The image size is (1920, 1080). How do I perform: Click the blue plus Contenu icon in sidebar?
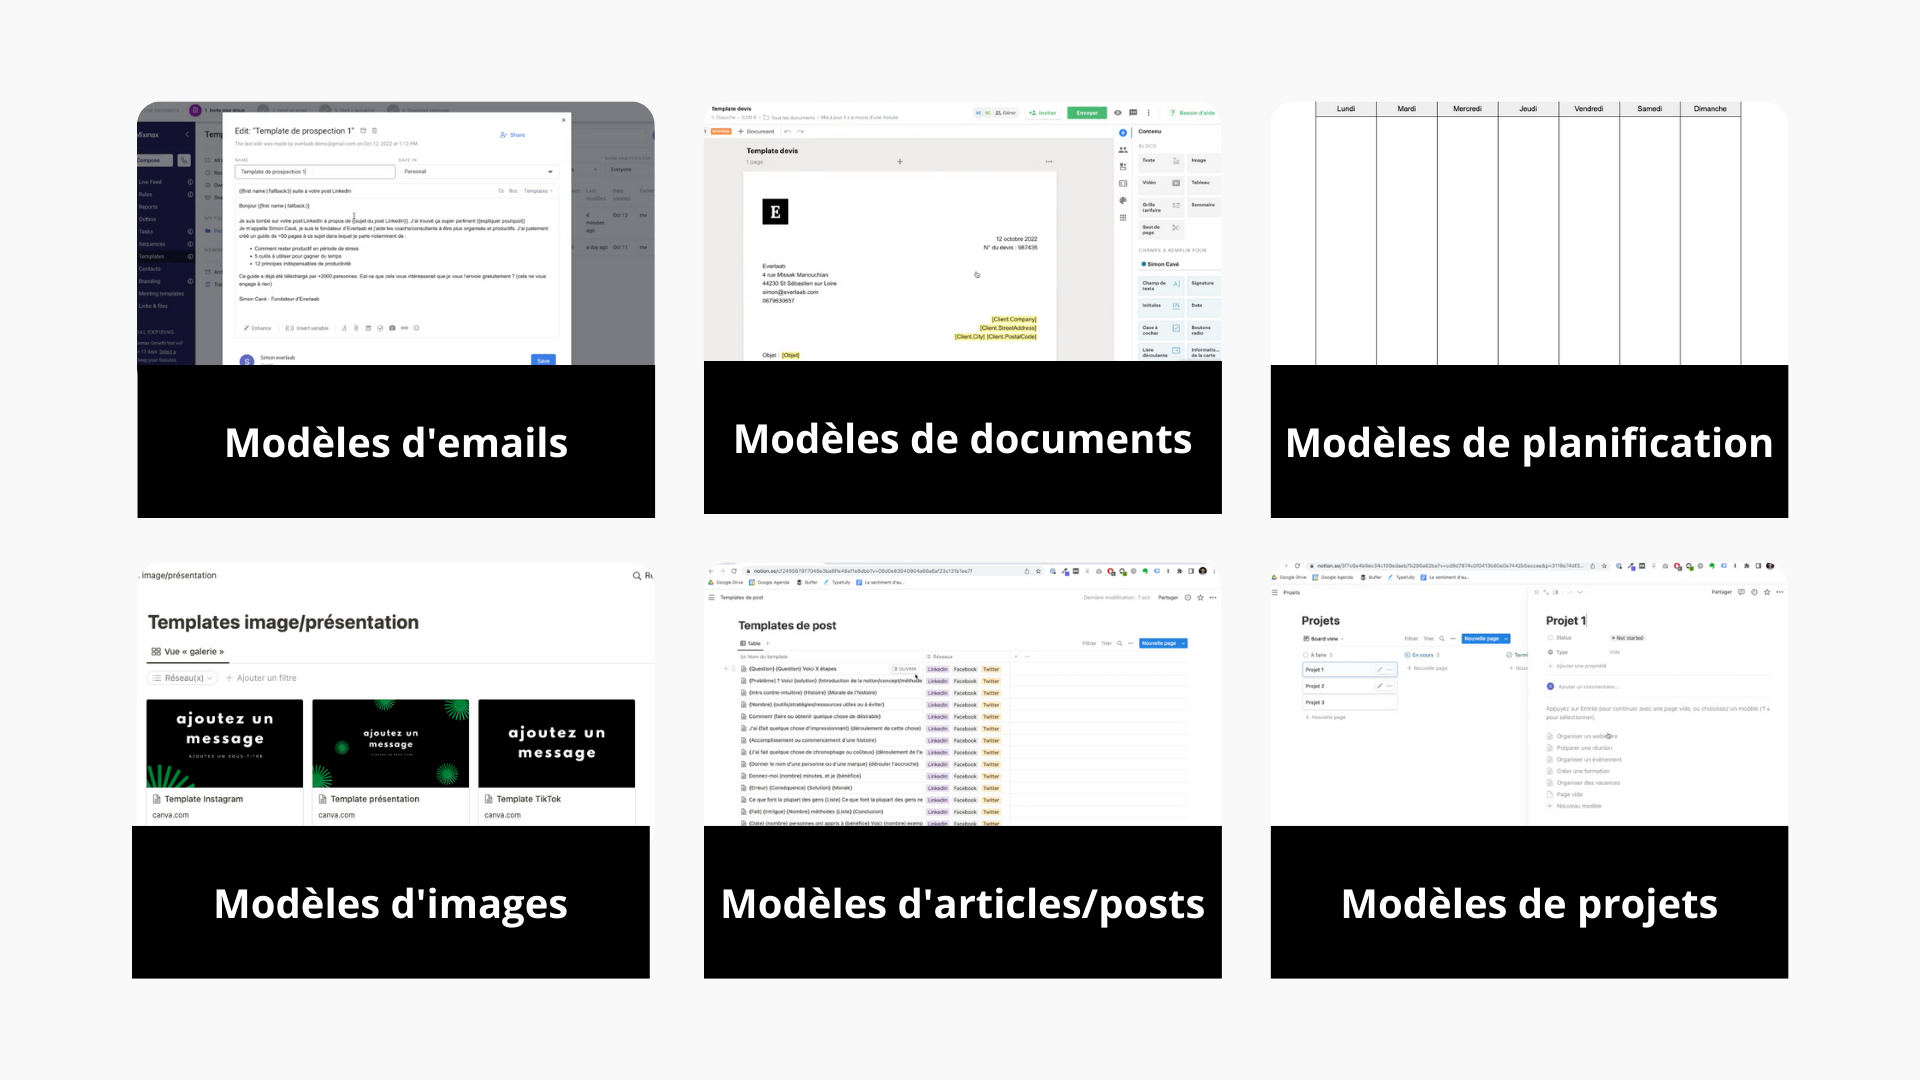(x=1123, y=132)
